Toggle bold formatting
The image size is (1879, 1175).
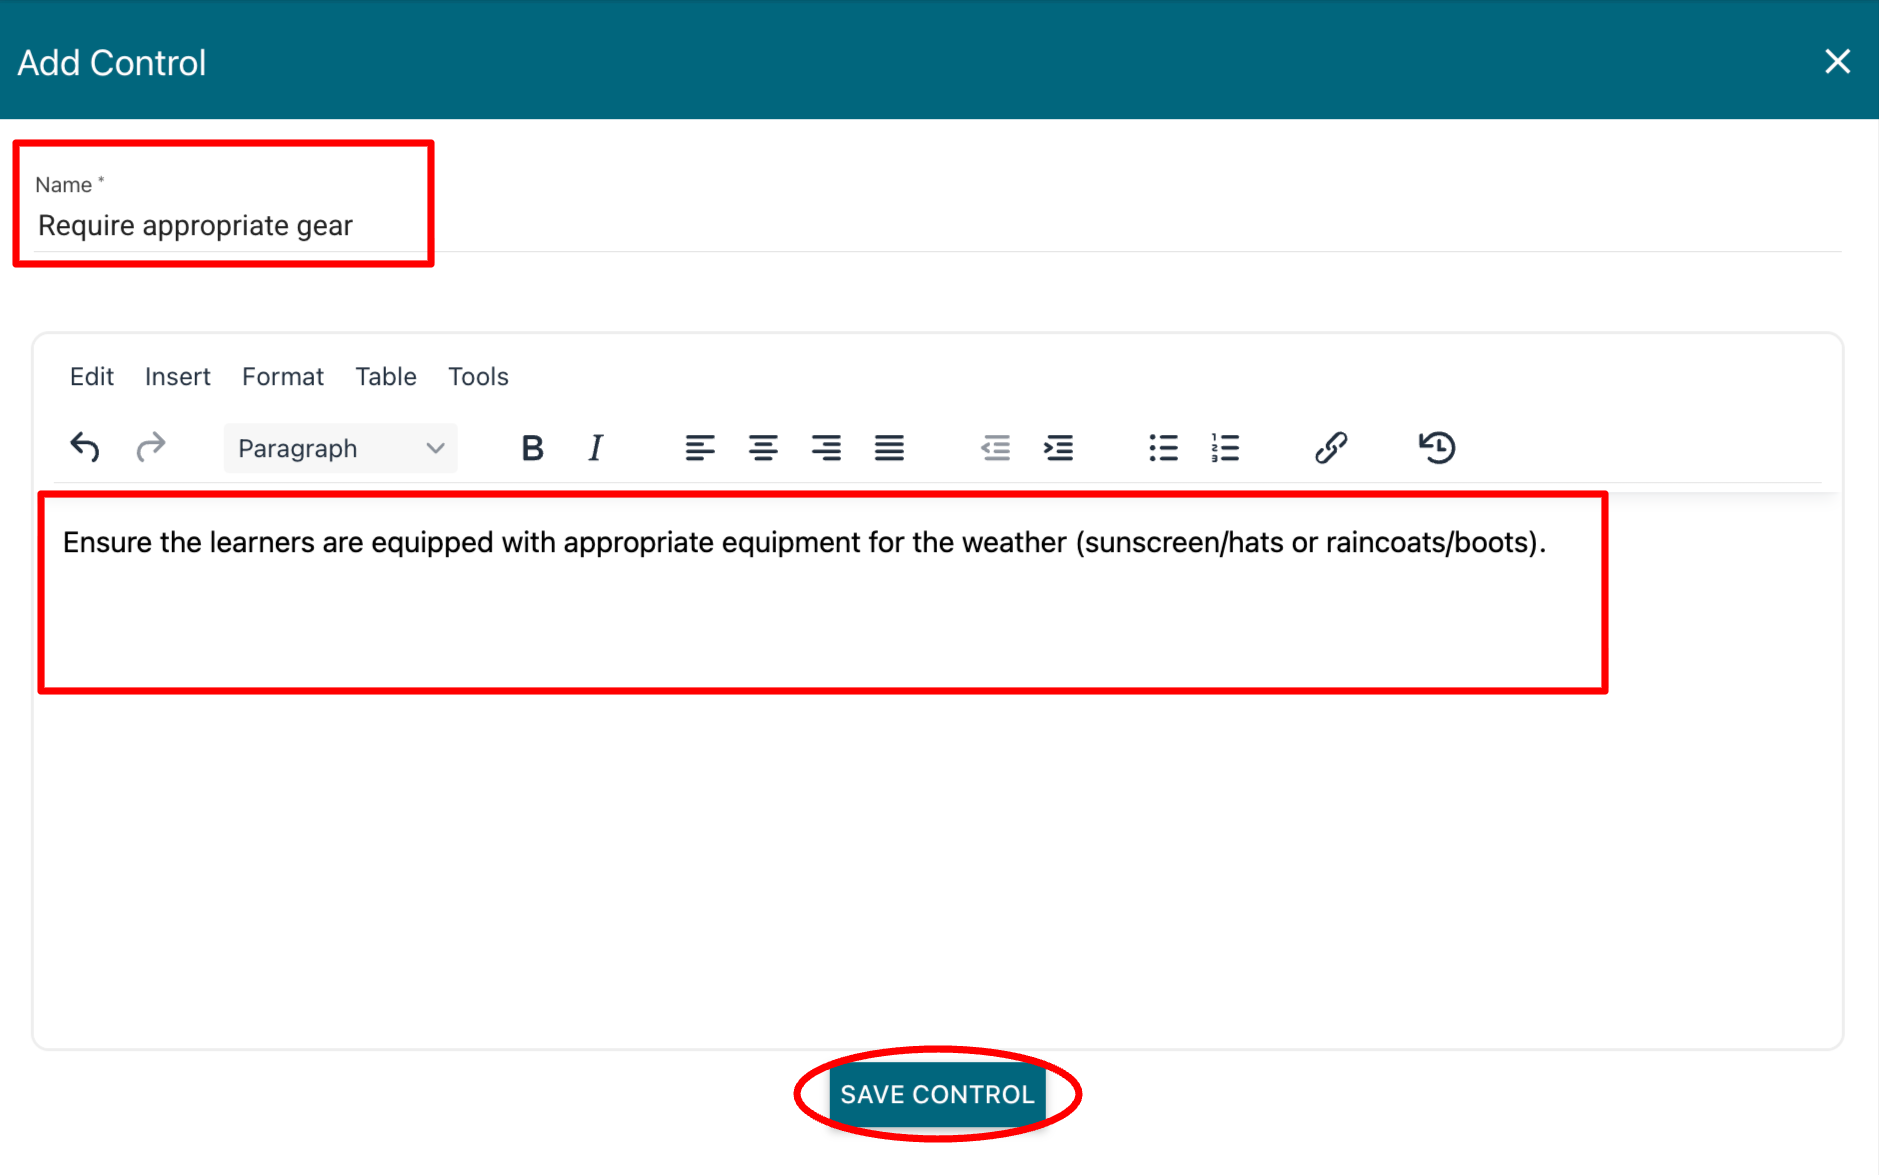[x=532, y=448]
